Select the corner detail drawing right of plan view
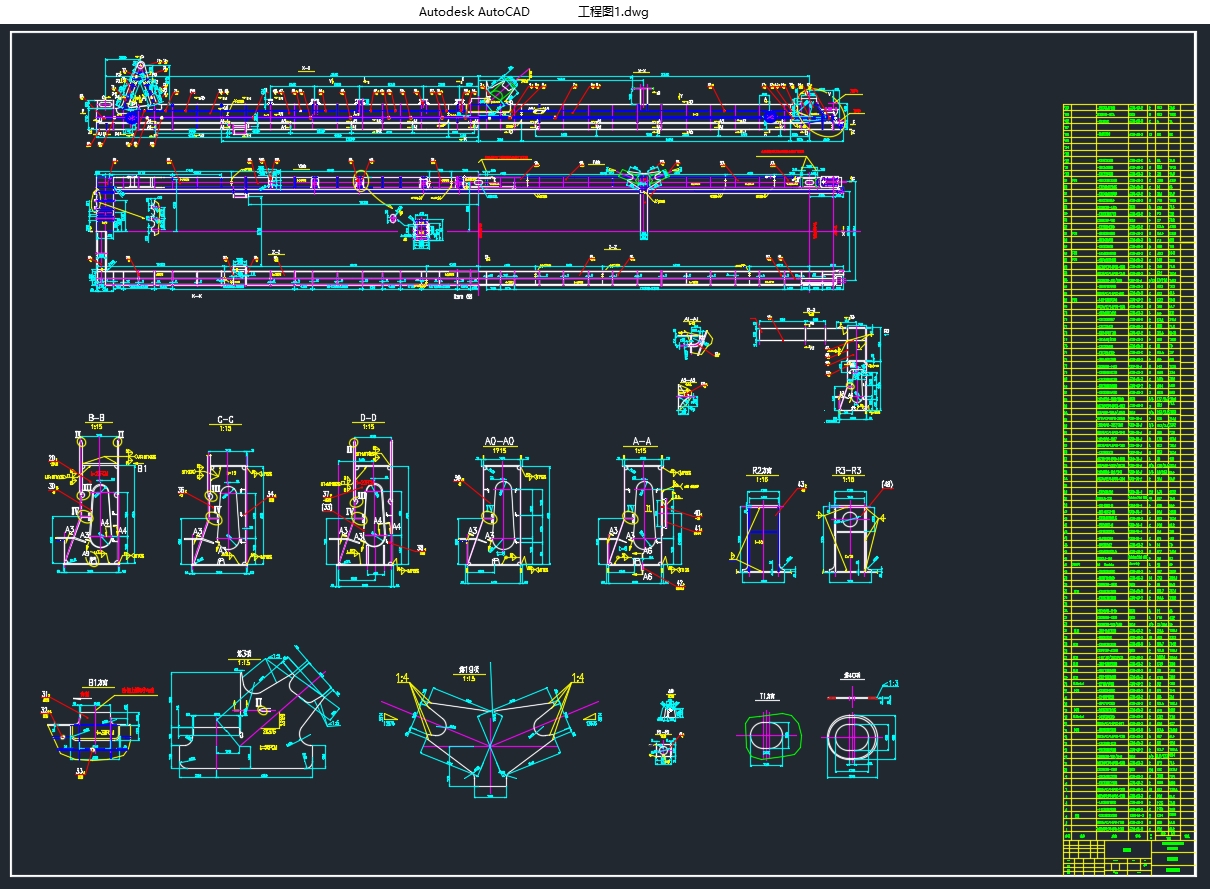This screenshot has width=1210, height=889. coord(820,365)
